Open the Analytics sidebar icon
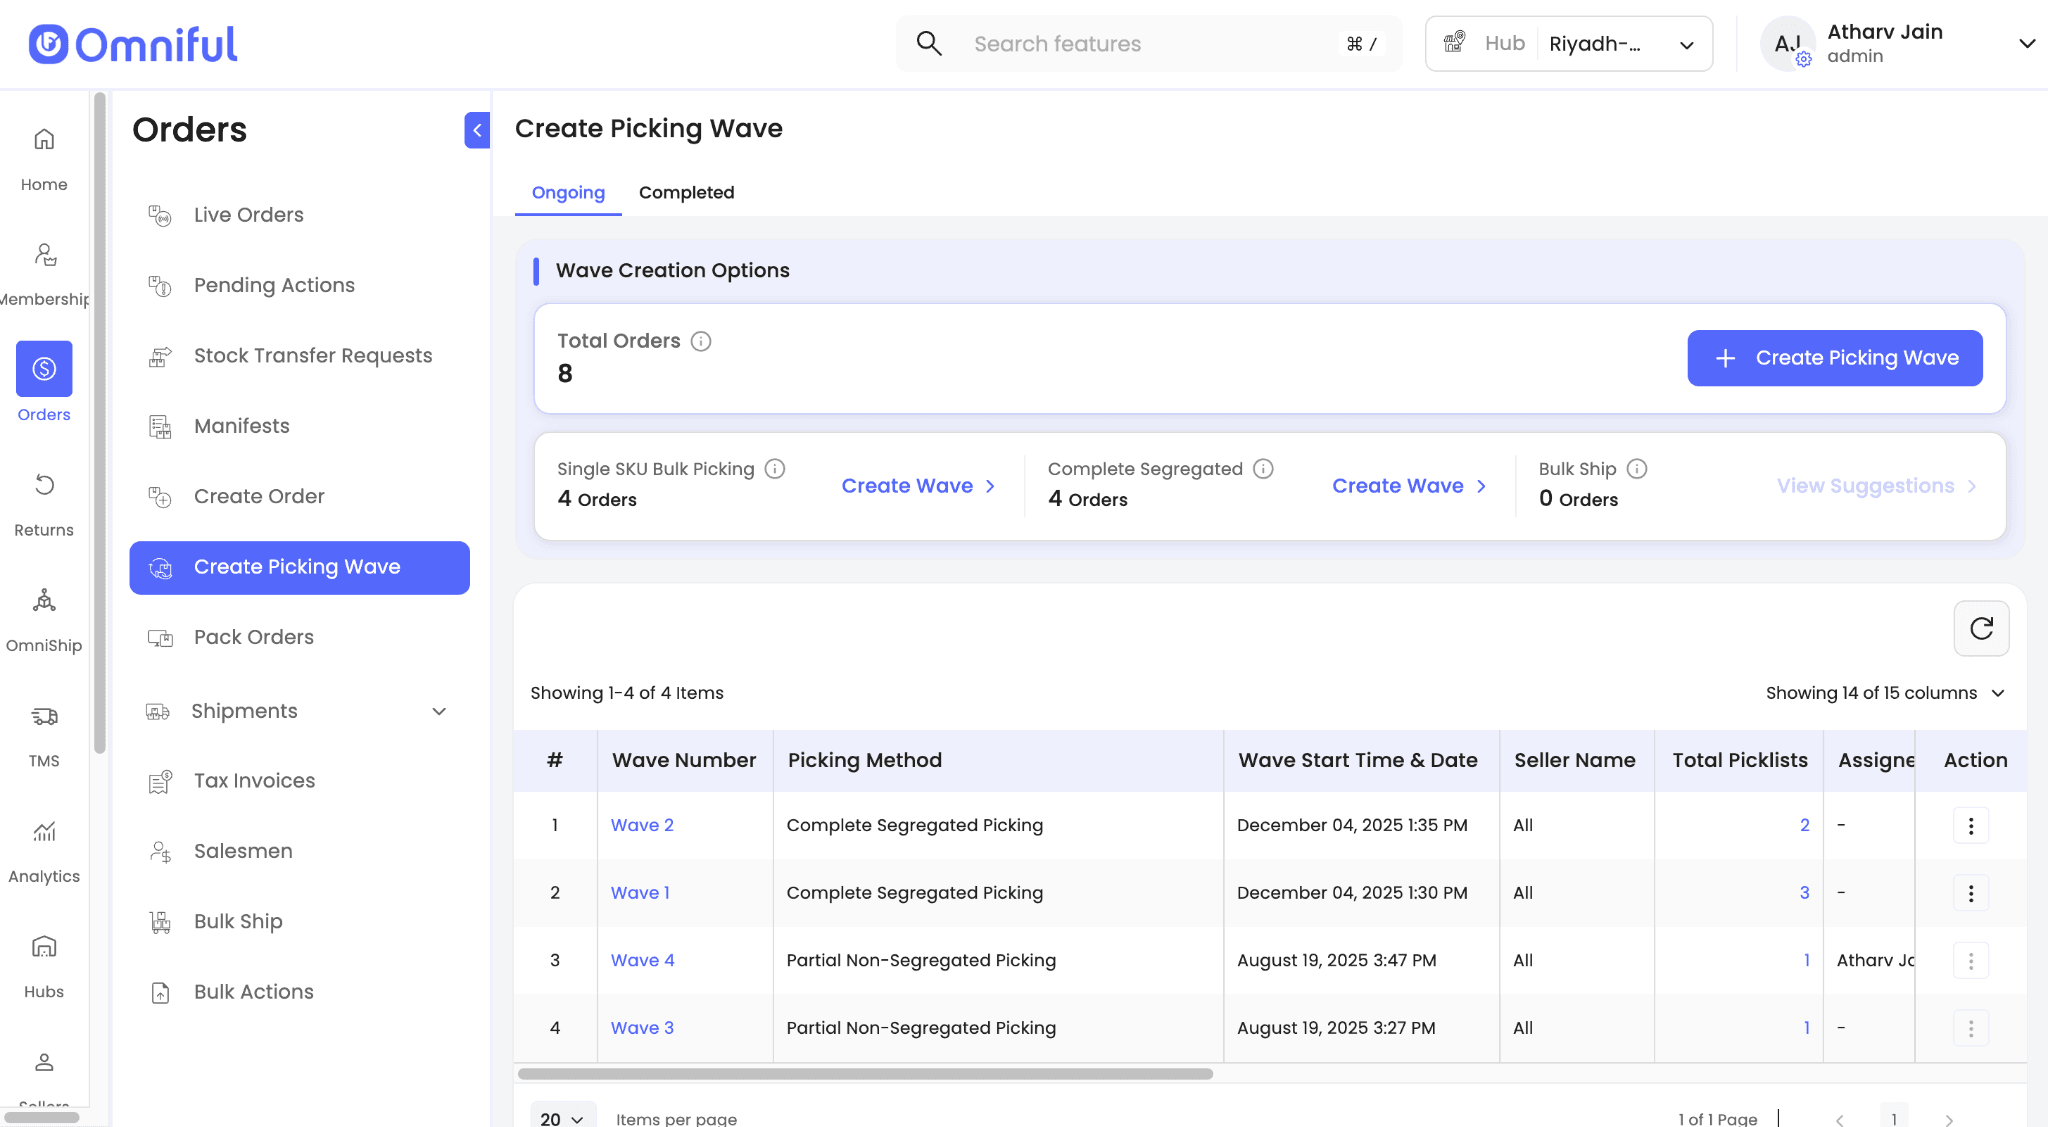The image size is (2048, 1127). [x=44, y=832]
